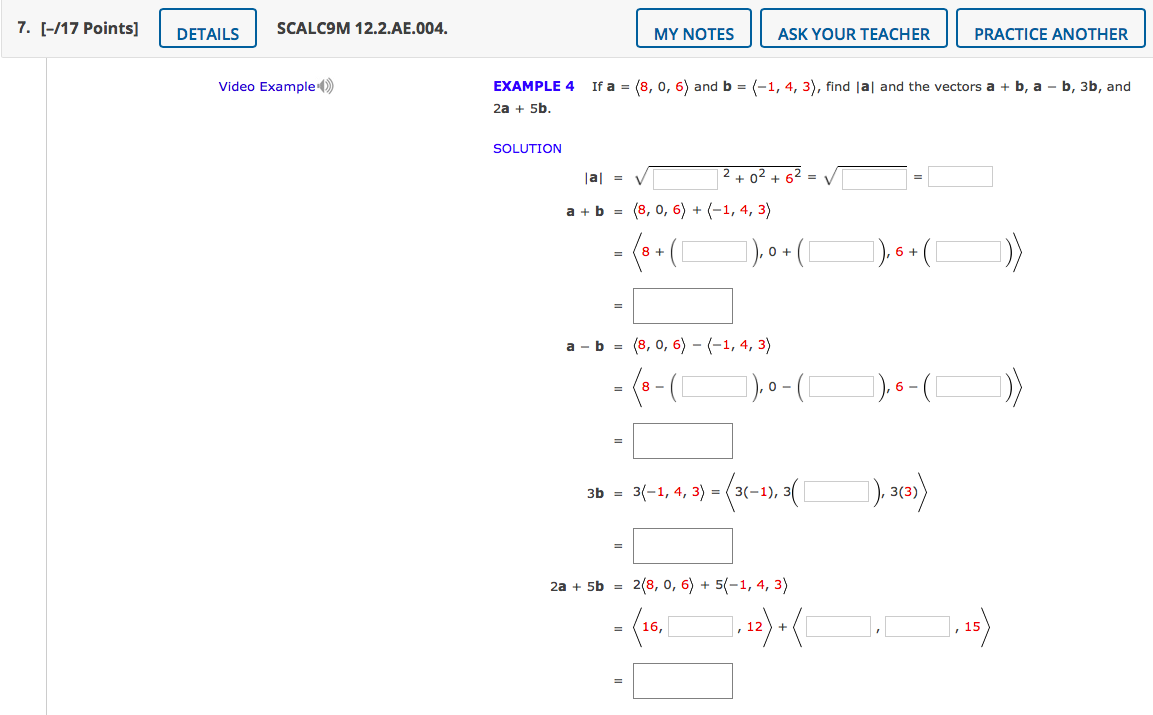This screenshot has height=715, width=1153.
Task: Click the answer box inside 3b expression
Action: pos(837,491)
